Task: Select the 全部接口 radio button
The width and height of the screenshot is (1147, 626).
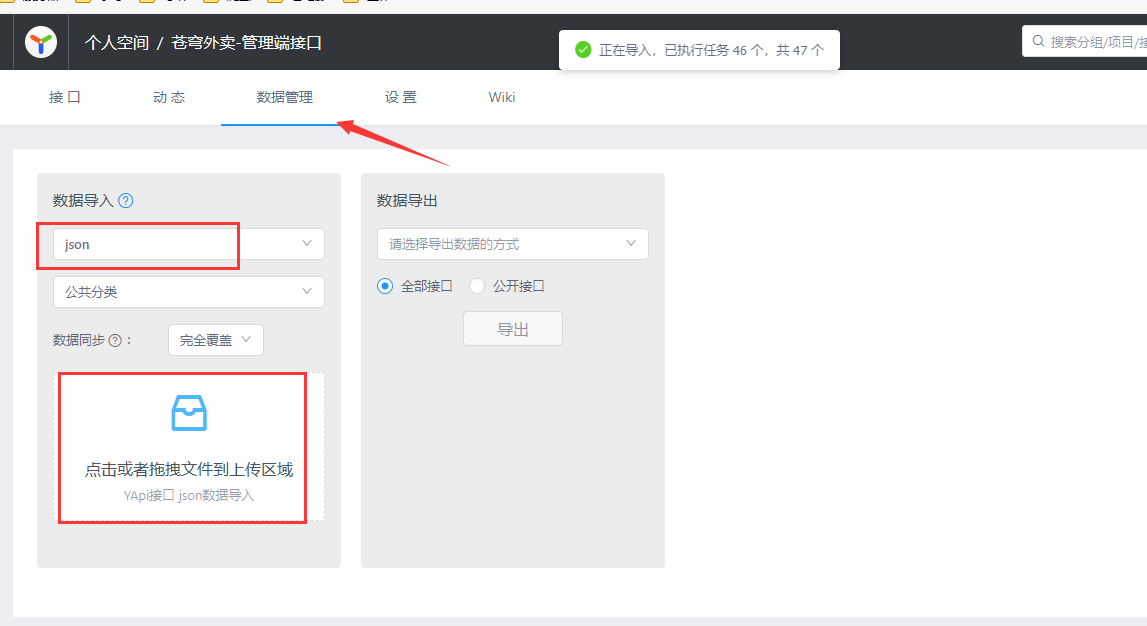Action: click(x=385, y=286)
